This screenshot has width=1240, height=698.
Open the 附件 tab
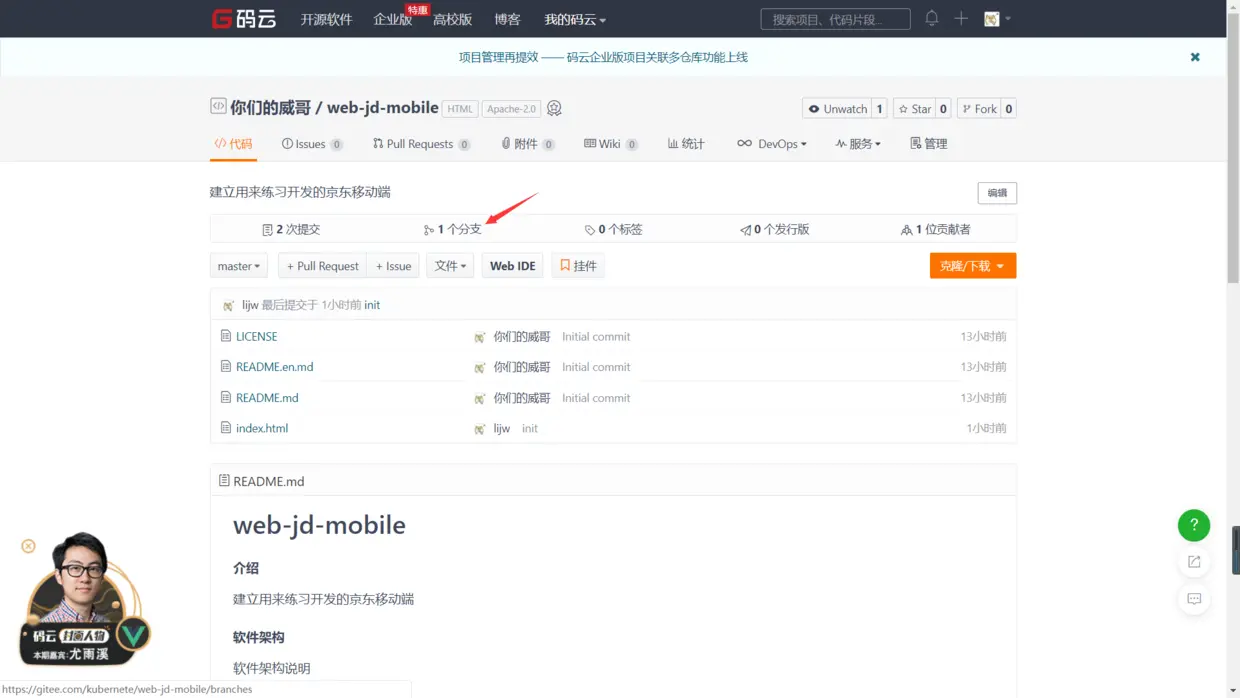pyautogui.click(x=528, y=144)
